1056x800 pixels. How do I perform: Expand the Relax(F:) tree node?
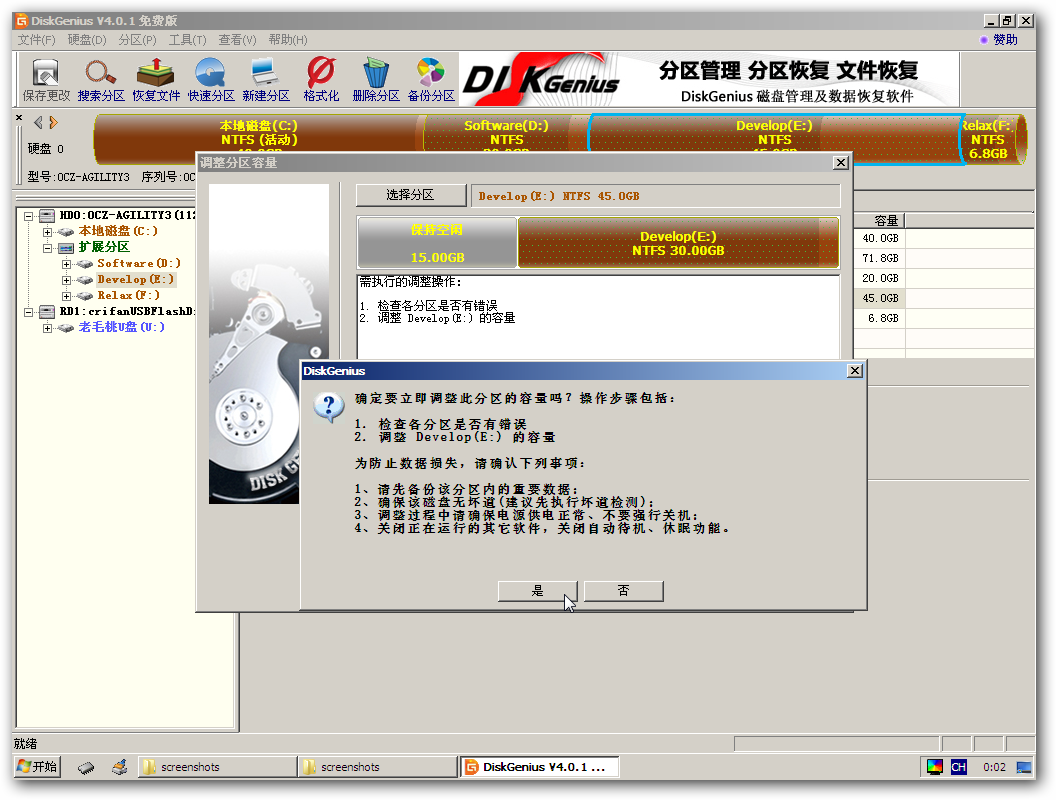point(66,296)
